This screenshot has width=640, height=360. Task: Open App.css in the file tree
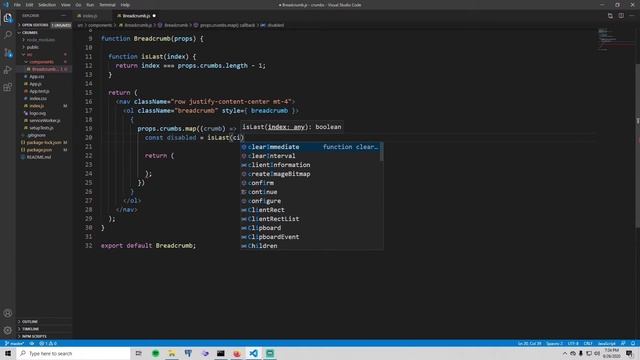click(x=44, y=77)
